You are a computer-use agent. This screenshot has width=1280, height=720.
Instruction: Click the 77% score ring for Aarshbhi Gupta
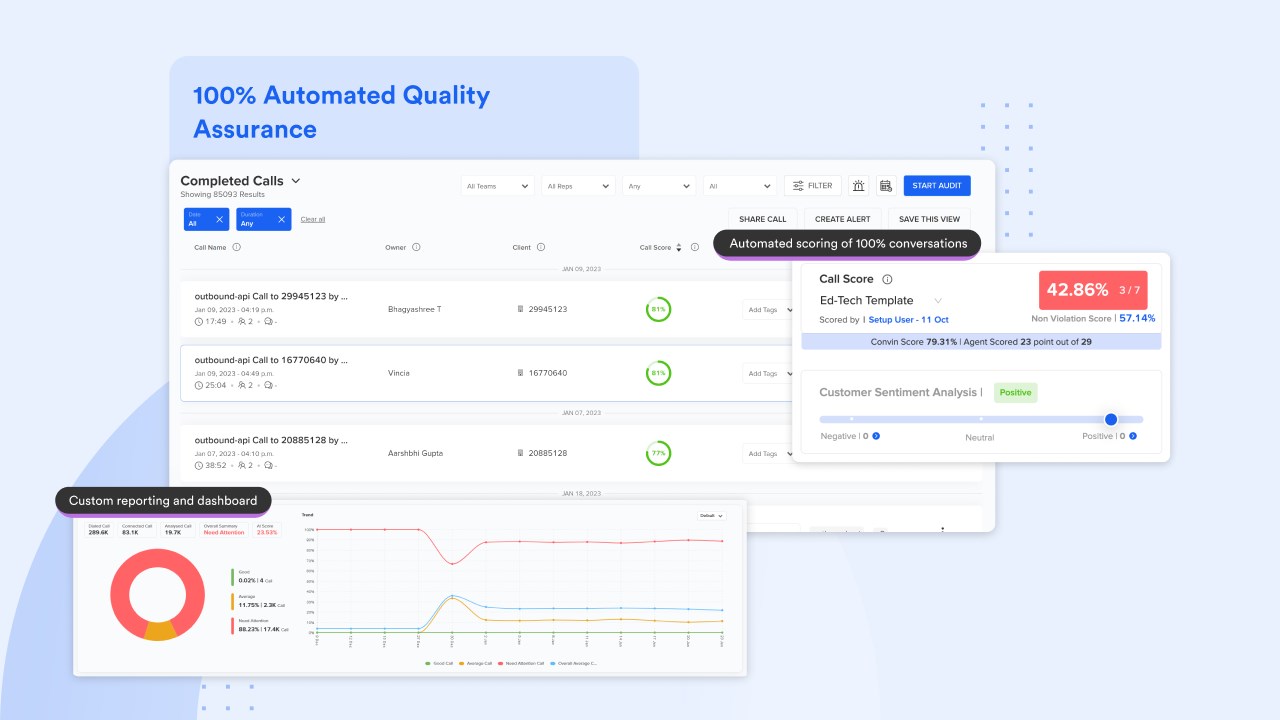point(658,453)
